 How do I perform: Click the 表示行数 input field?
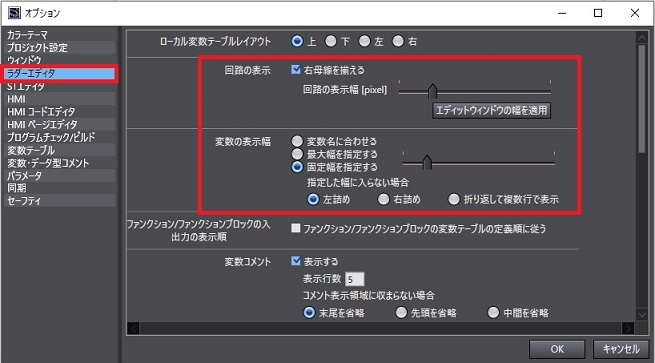(x=355, y=279)
